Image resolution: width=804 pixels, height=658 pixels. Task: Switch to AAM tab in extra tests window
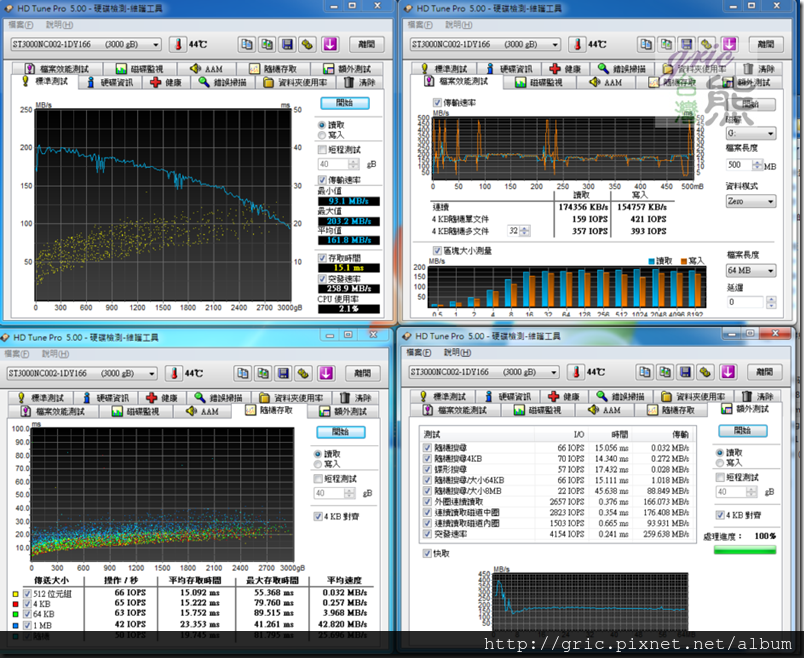[605, 410]
